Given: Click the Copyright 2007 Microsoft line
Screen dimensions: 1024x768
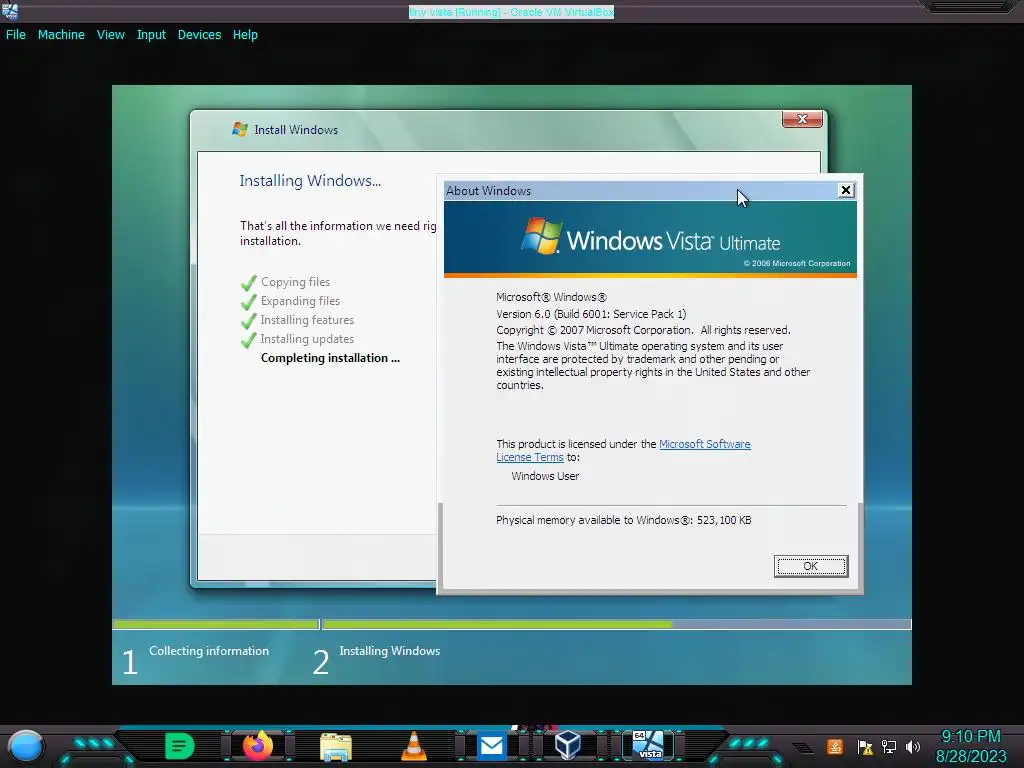Looking at the screenshot, I should [643, 330].
